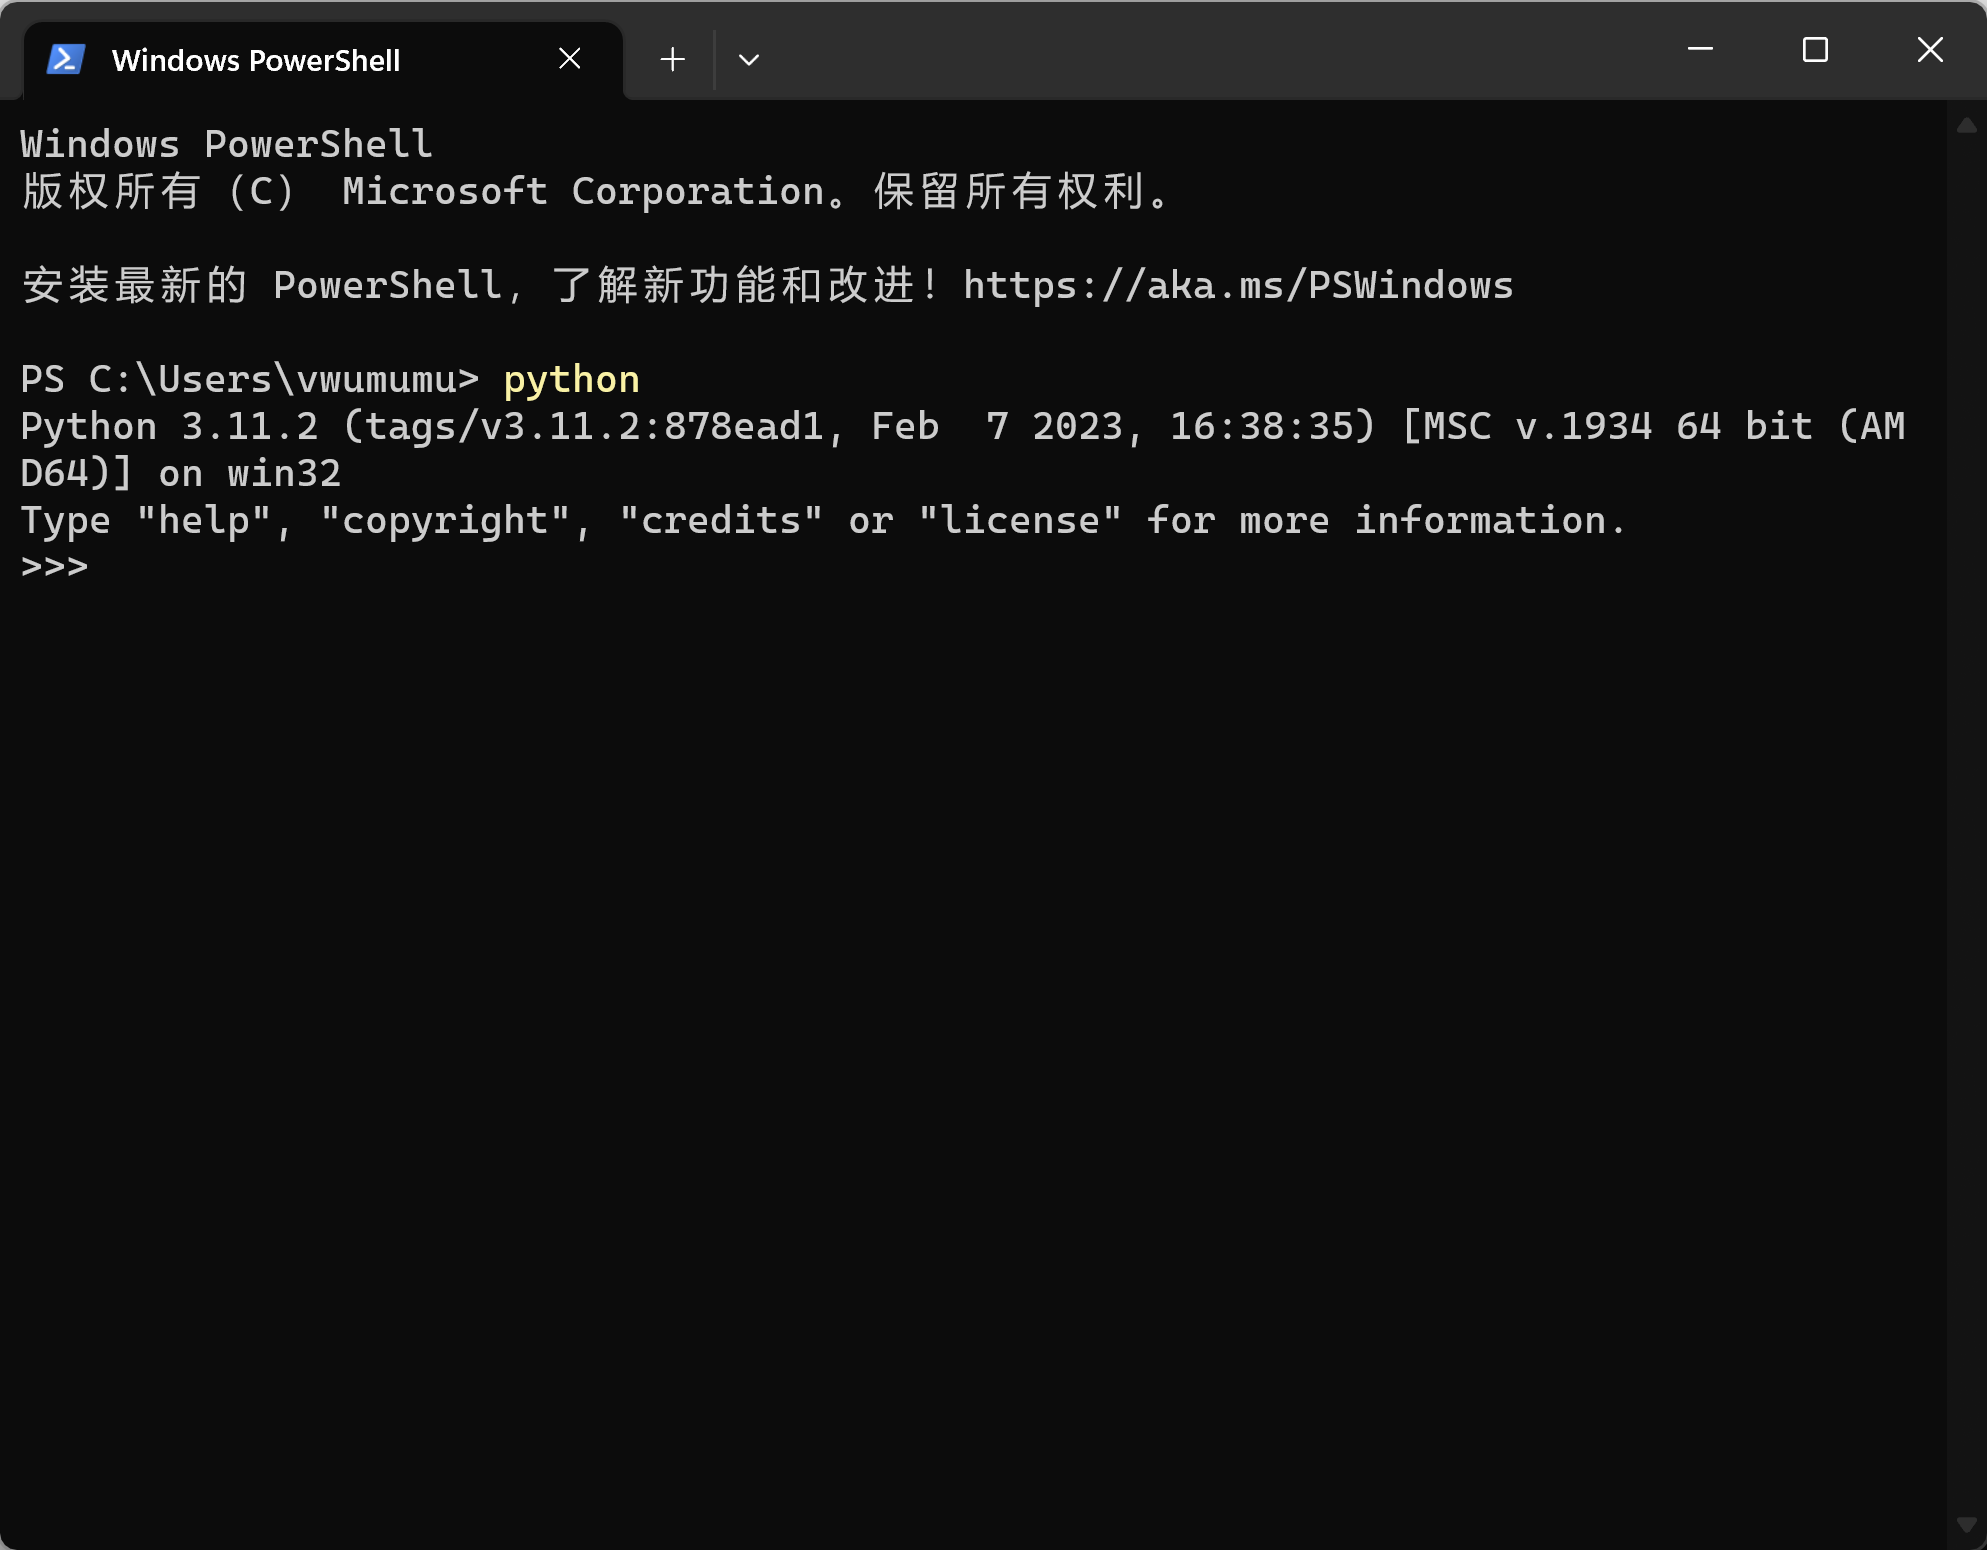Expand the new tab profiles dropdown chevron
Screen dimensions: 1987x1550
coord(749,60)
